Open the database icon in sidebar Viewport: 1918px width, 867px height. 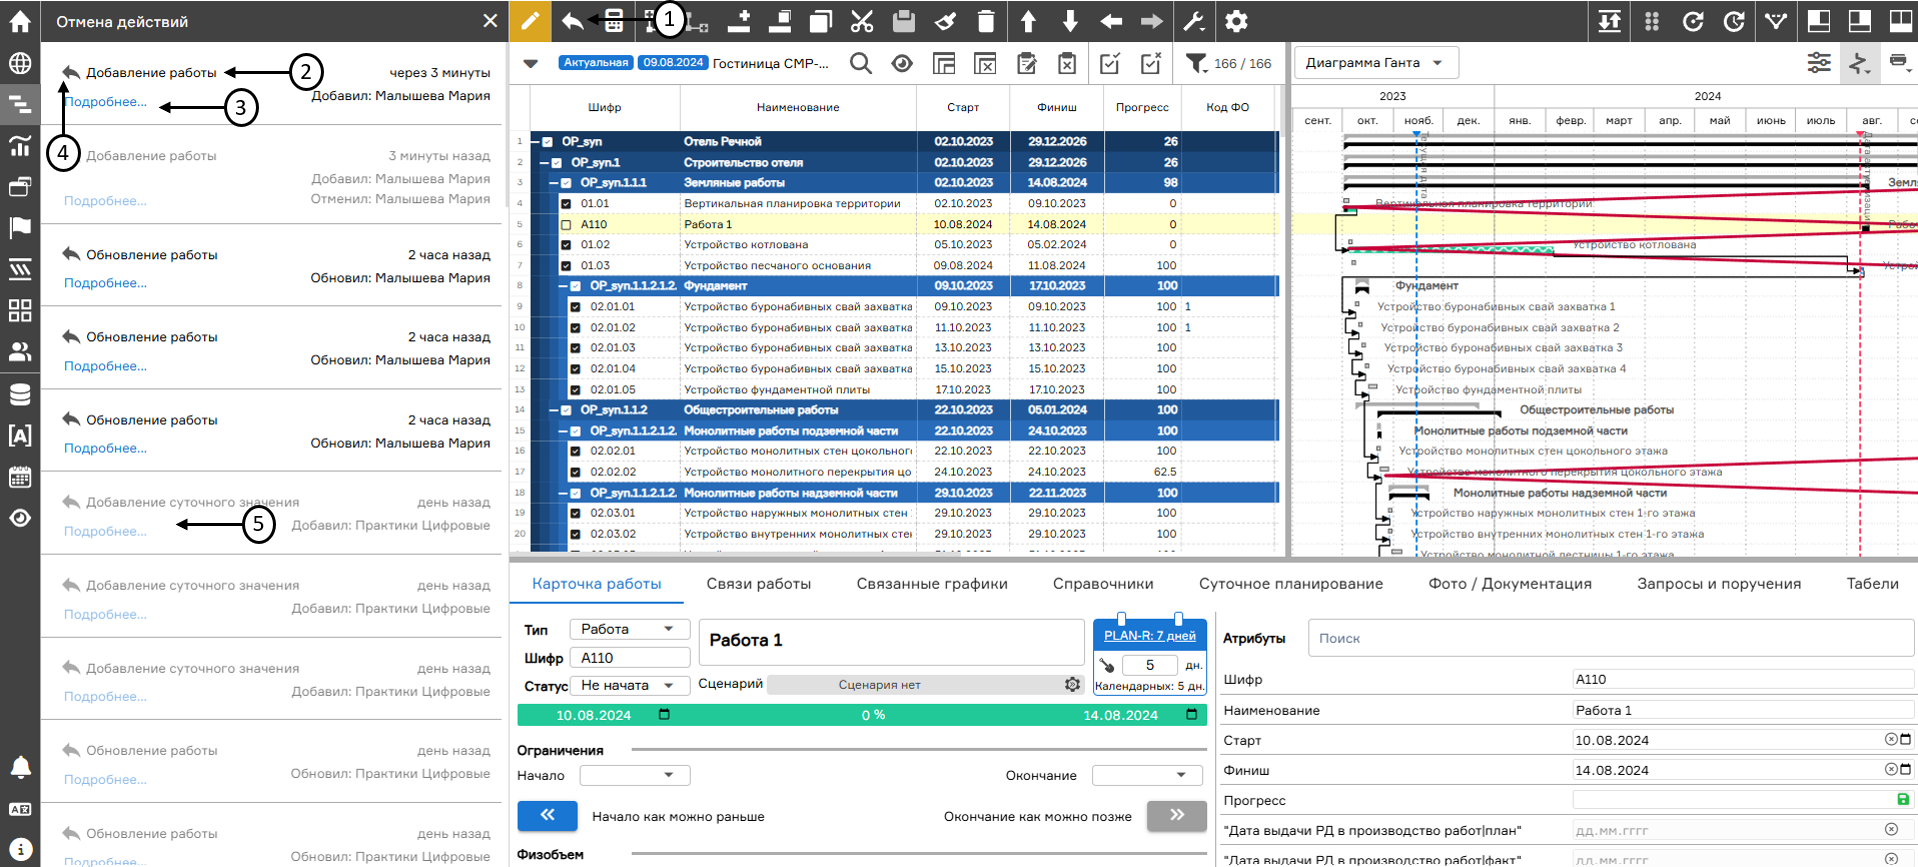[20, 394]
